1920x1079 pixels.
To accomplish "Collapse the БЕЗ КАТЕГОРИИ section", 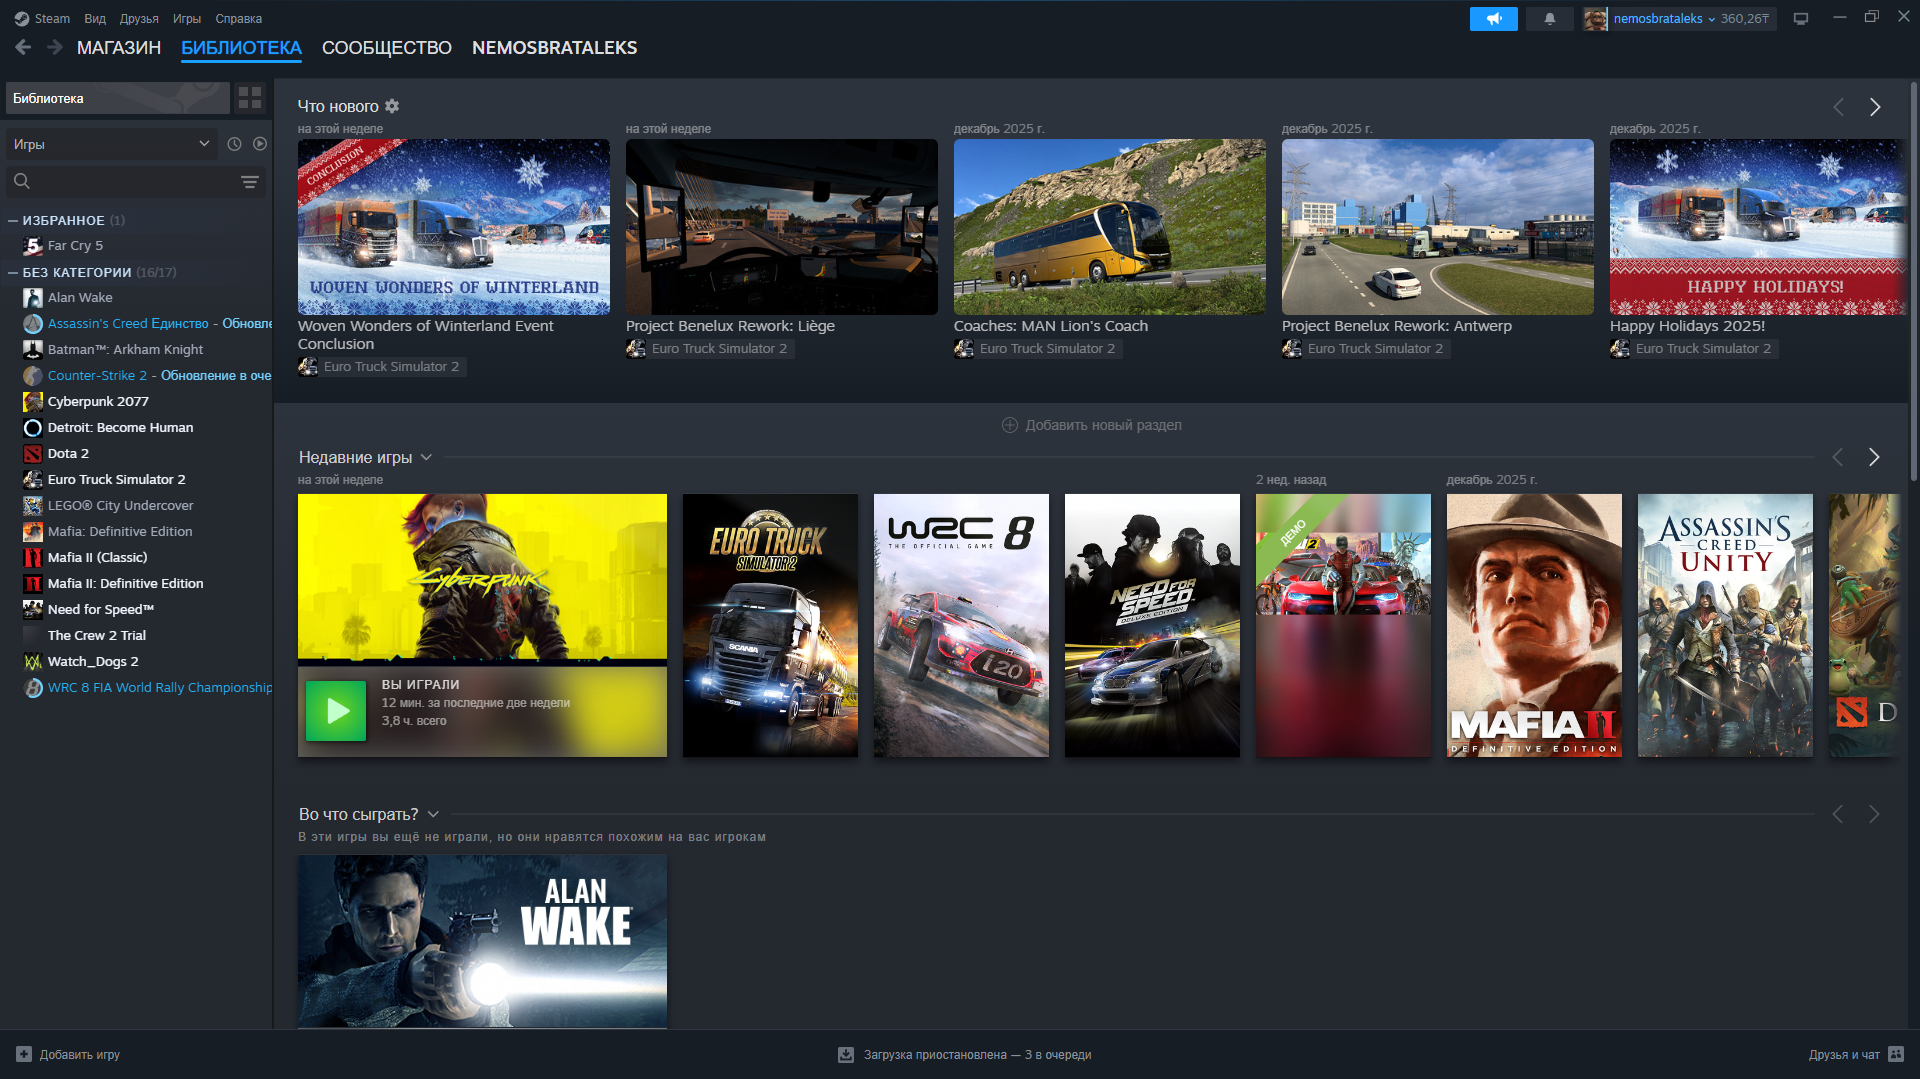I will click(13, 273).
